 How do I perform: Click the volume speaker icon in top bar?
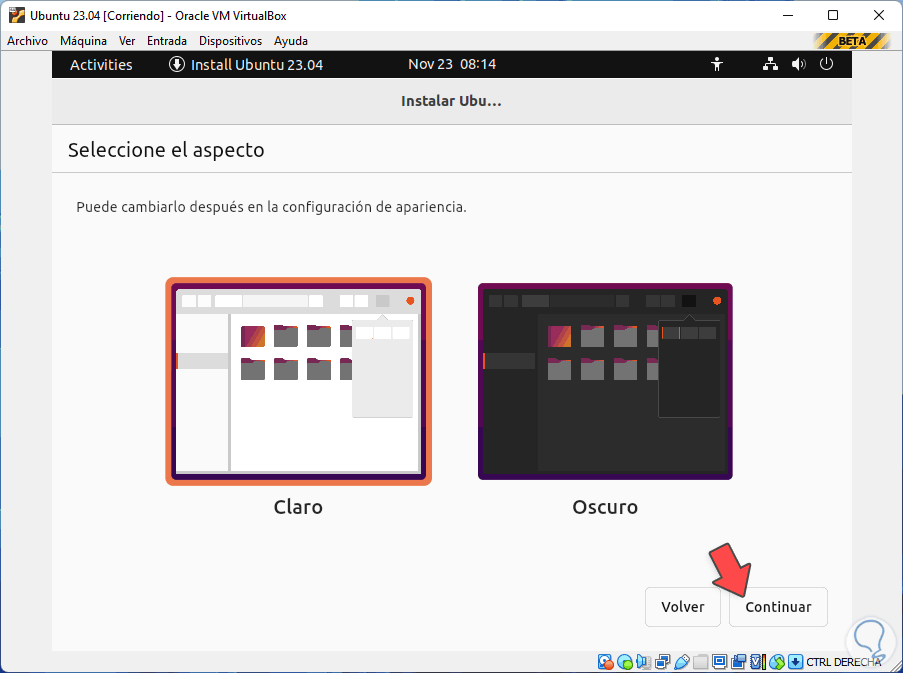[799, 64]
